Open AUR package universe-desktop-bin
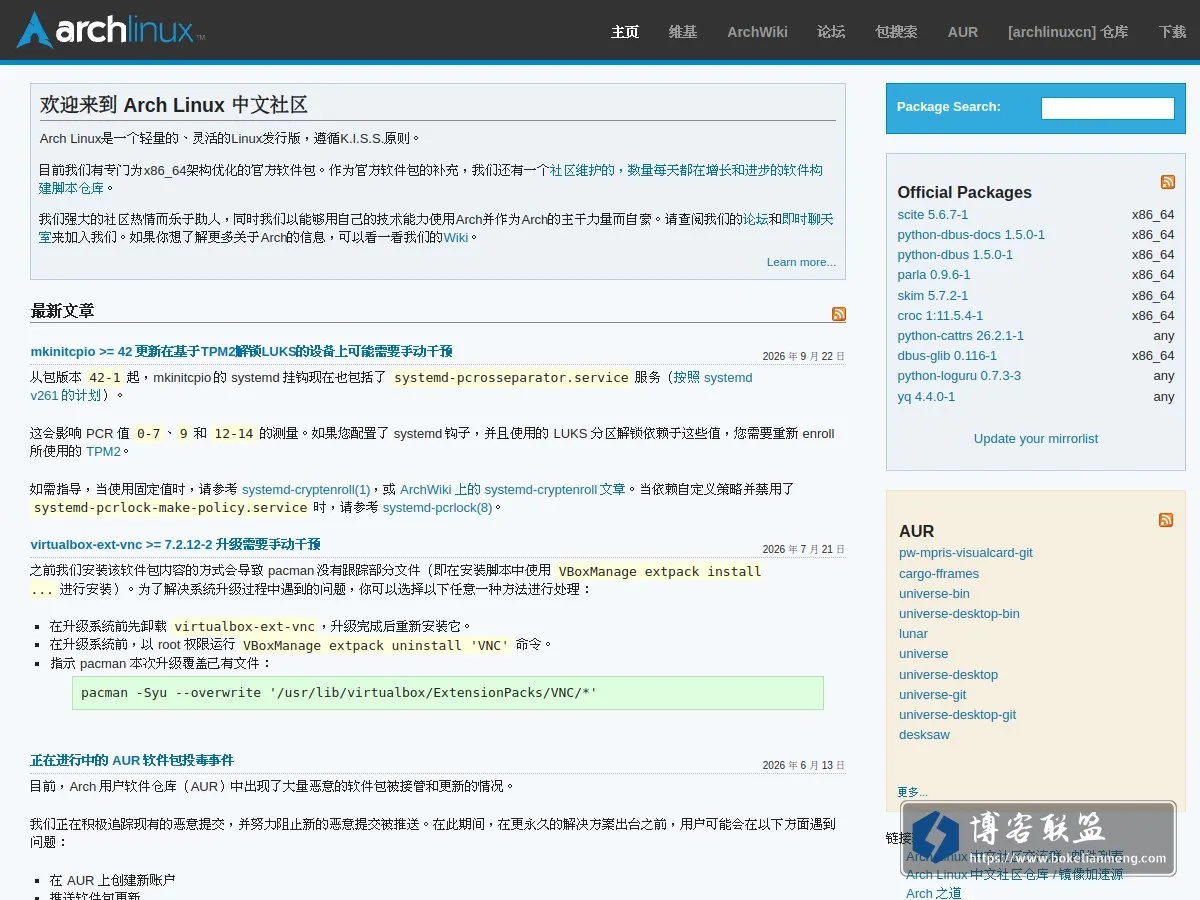 coord(959,614)
